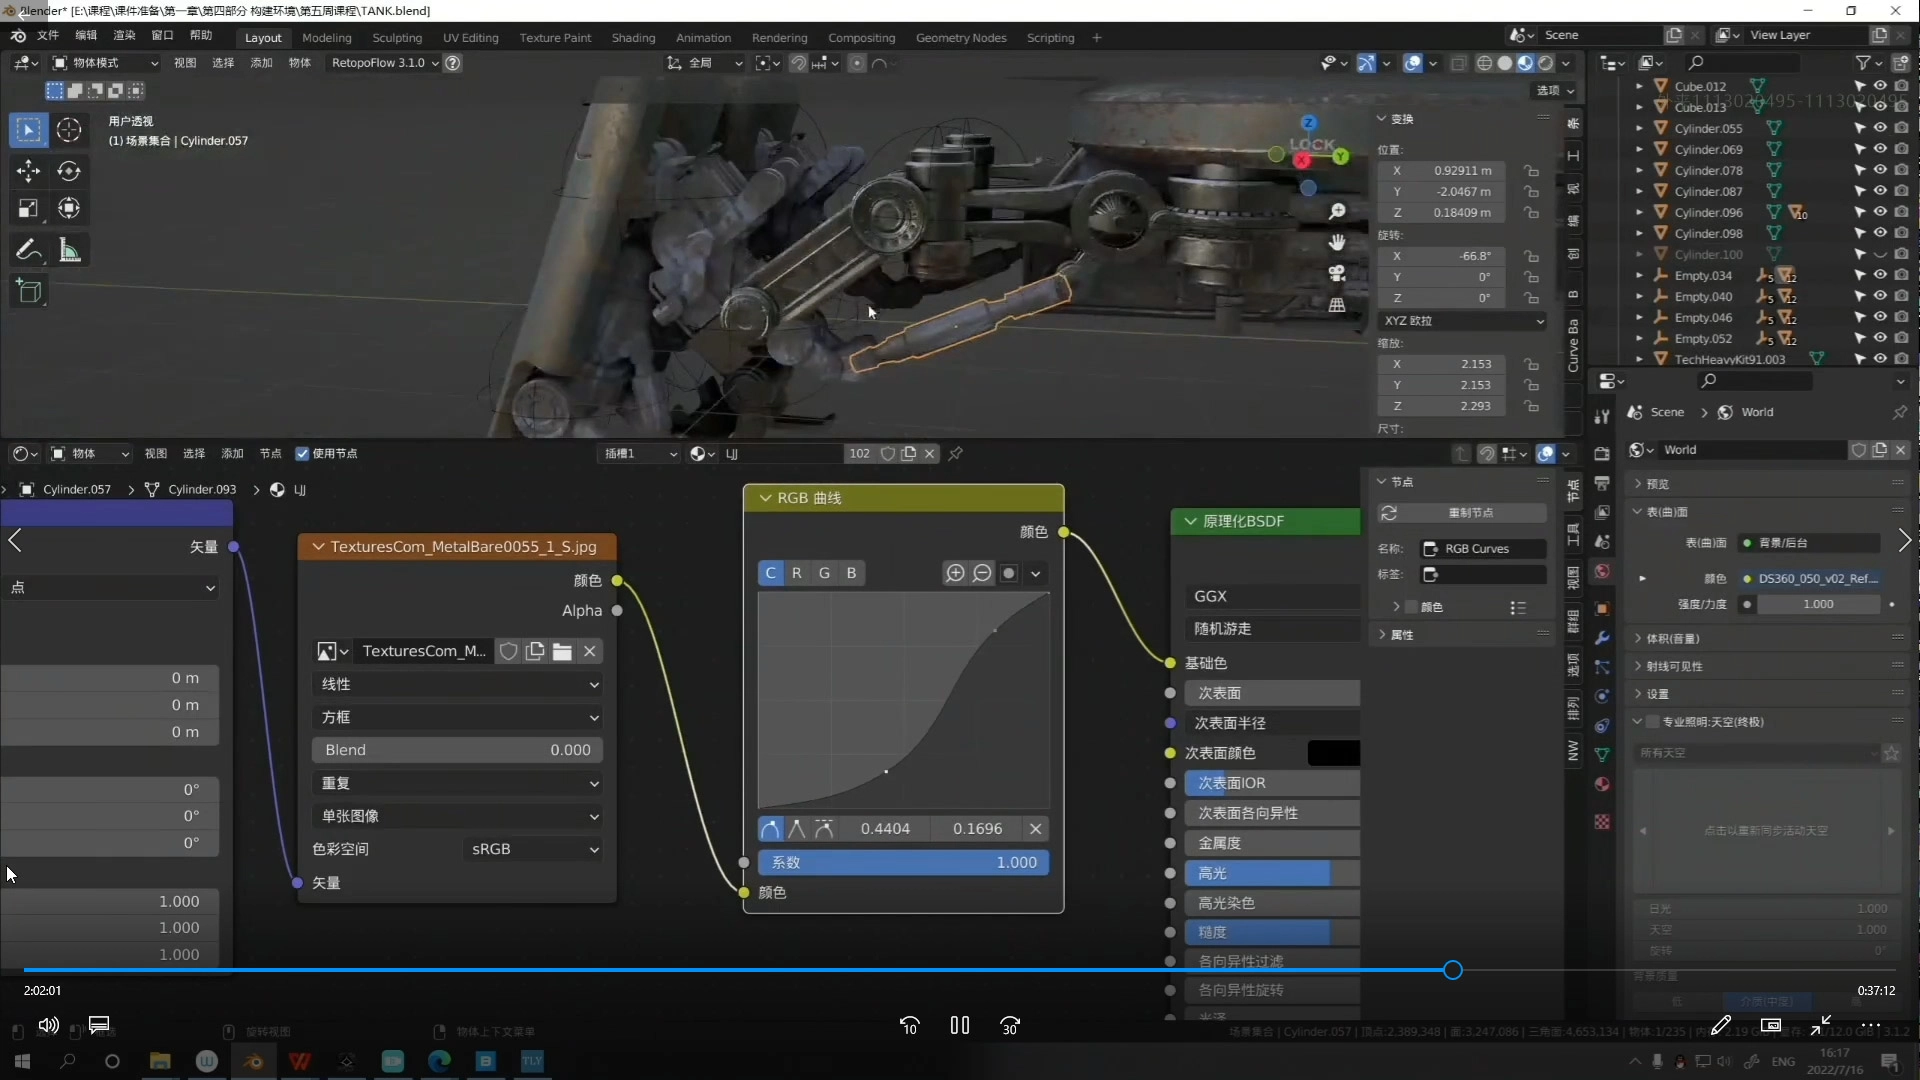Toggle the 使用节点 checkbox

coord(302,453)
